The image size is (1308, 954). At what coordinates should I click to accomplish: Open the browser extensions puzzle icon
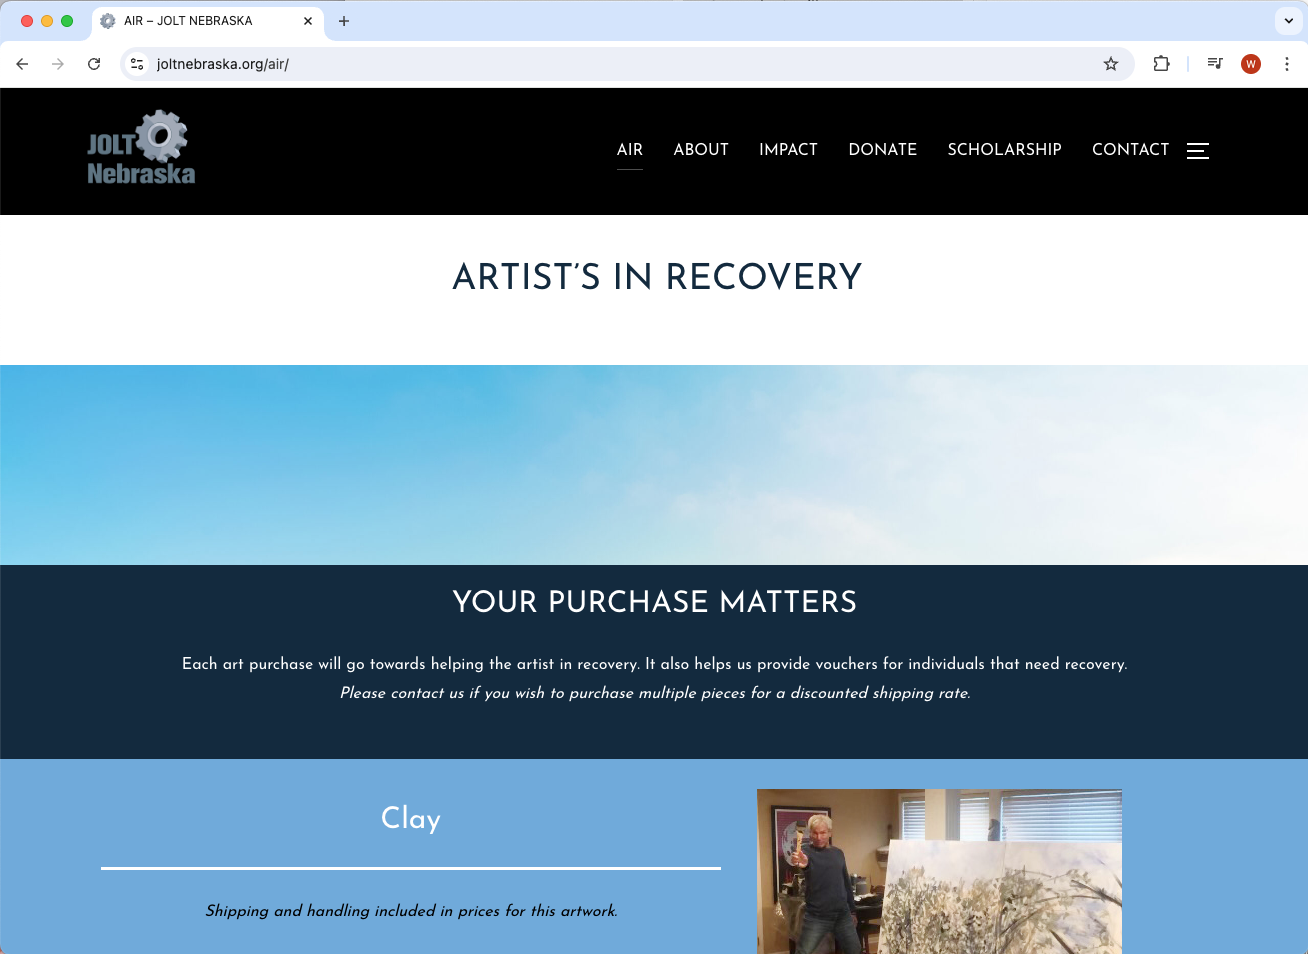1161,64
